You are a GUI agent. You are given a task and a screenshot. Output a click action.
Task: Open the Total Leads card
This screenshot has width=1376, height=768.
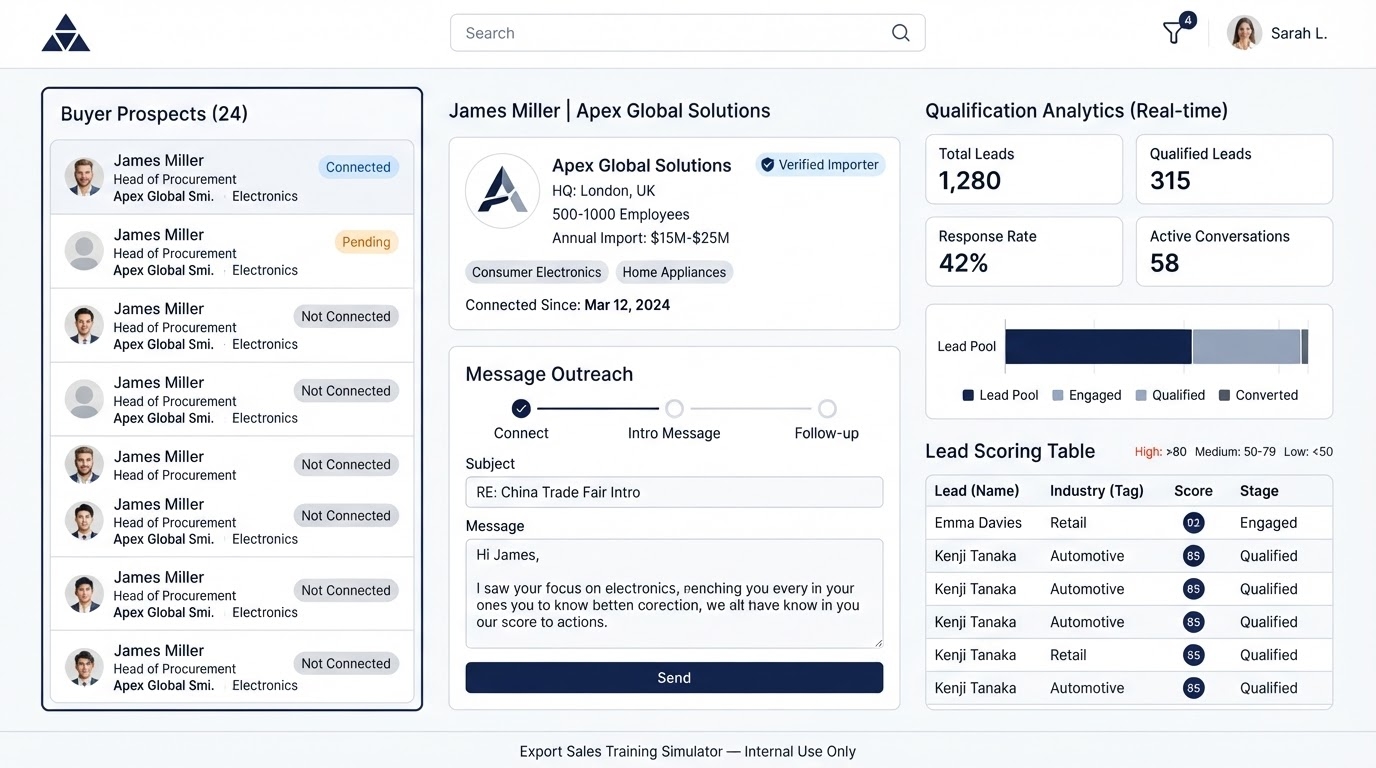coord(1024,169)
